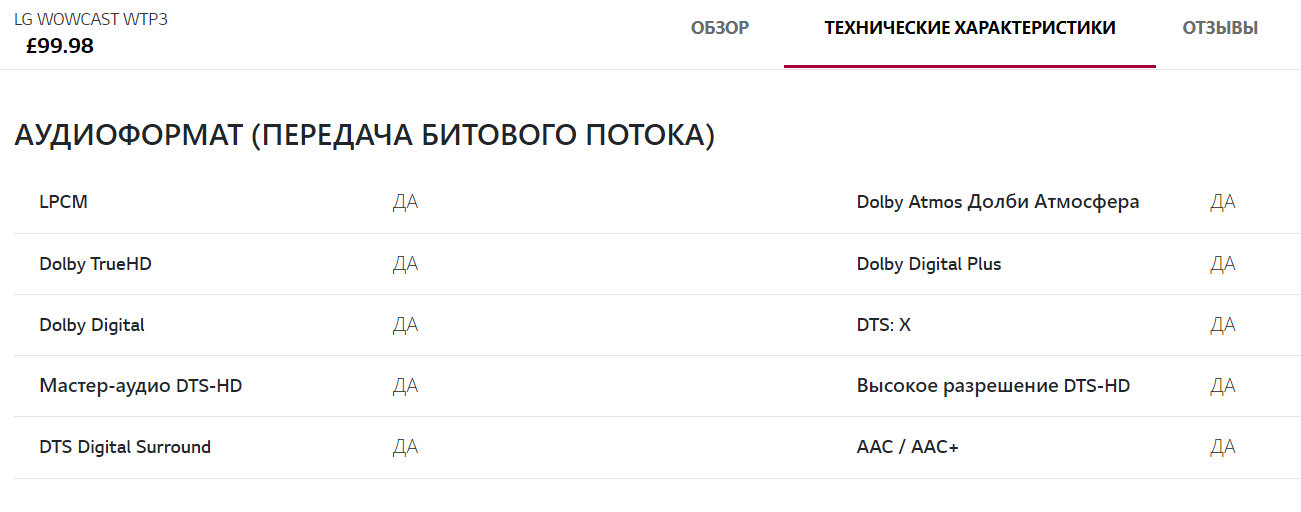Click the ДА value for DTS Digital Surround
Screen dimensions: 1301x512
tap(405, 447)
